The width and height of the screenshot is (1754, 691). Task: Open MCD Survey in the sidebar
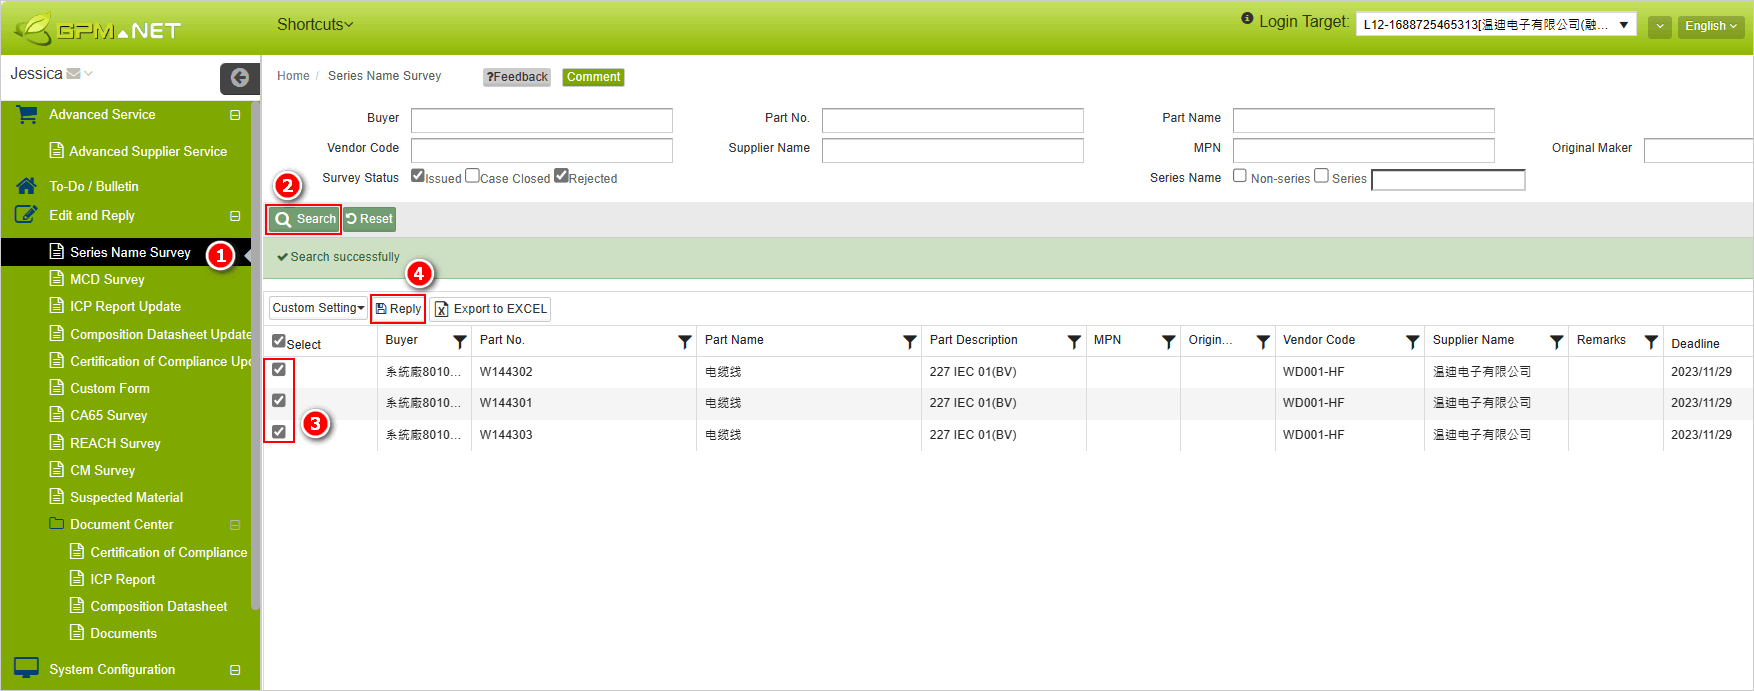tap(107, 280)
